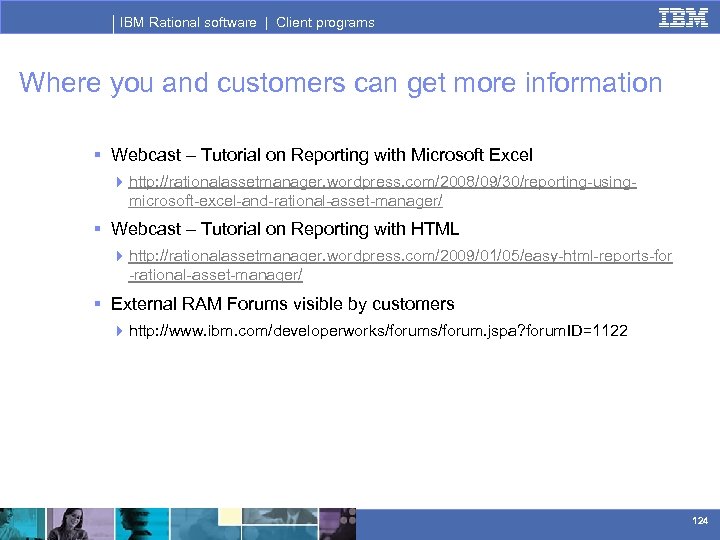Click 'Webcast – Tutorial on Reporting with HTML'
This screenshot has height=540, width=720.
(x=285, y=229)
